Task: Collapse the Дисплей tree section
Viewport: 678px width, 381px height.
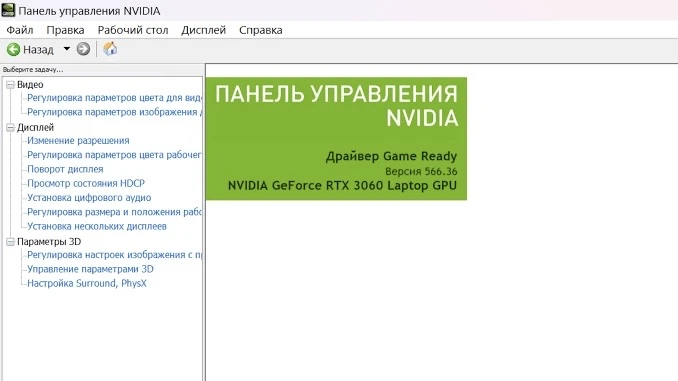Action: click(x=10, y=128)
